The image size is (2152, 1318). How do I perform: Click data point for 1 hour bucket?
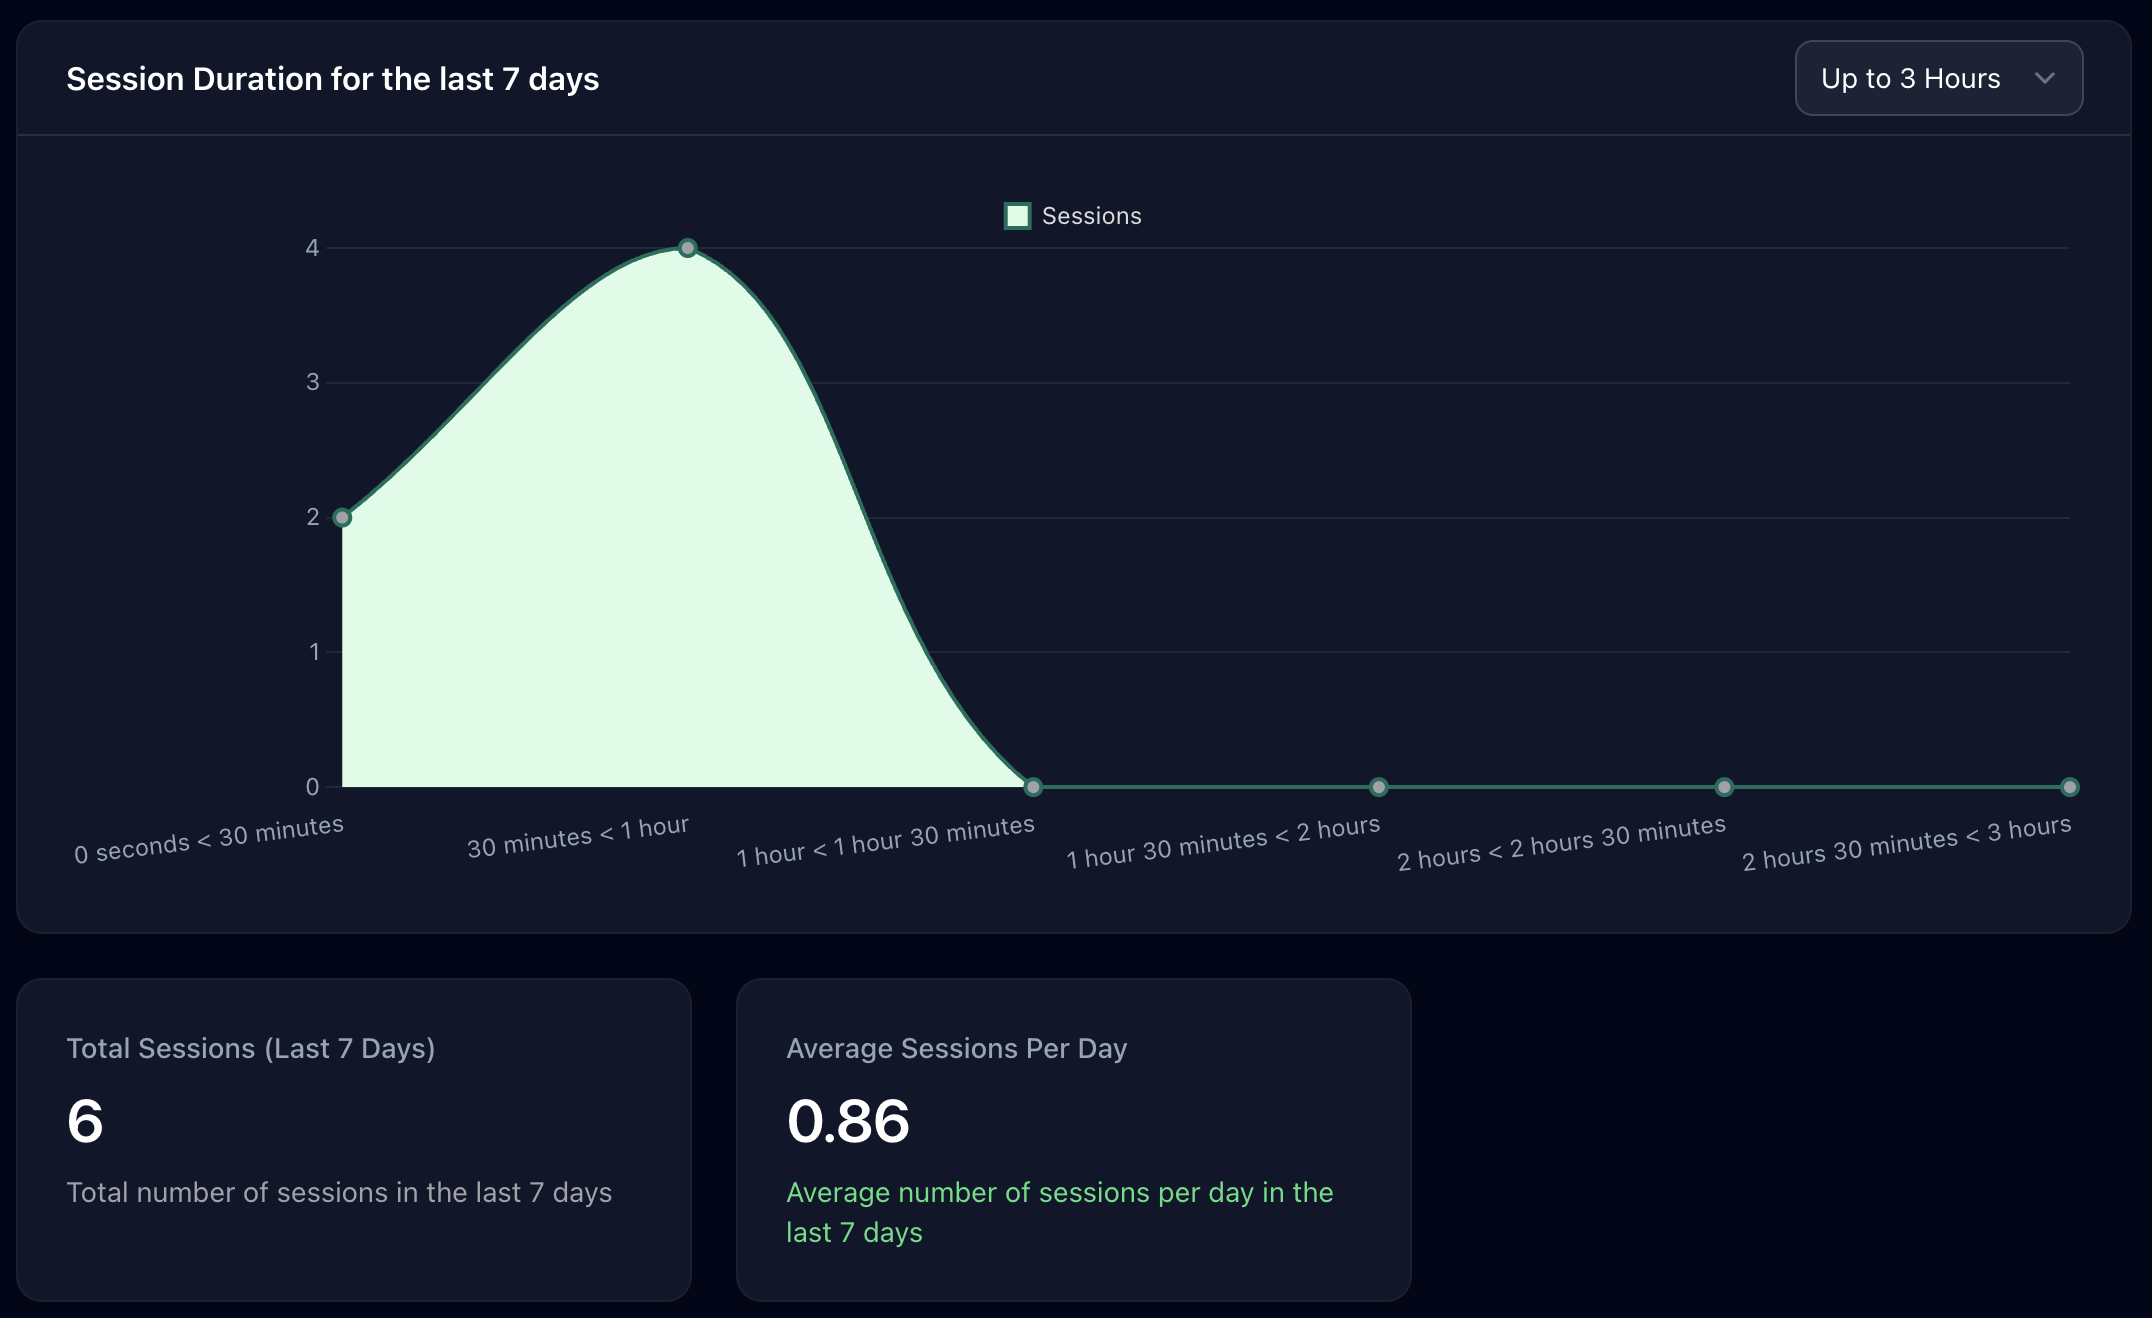tap(1033, 787)
